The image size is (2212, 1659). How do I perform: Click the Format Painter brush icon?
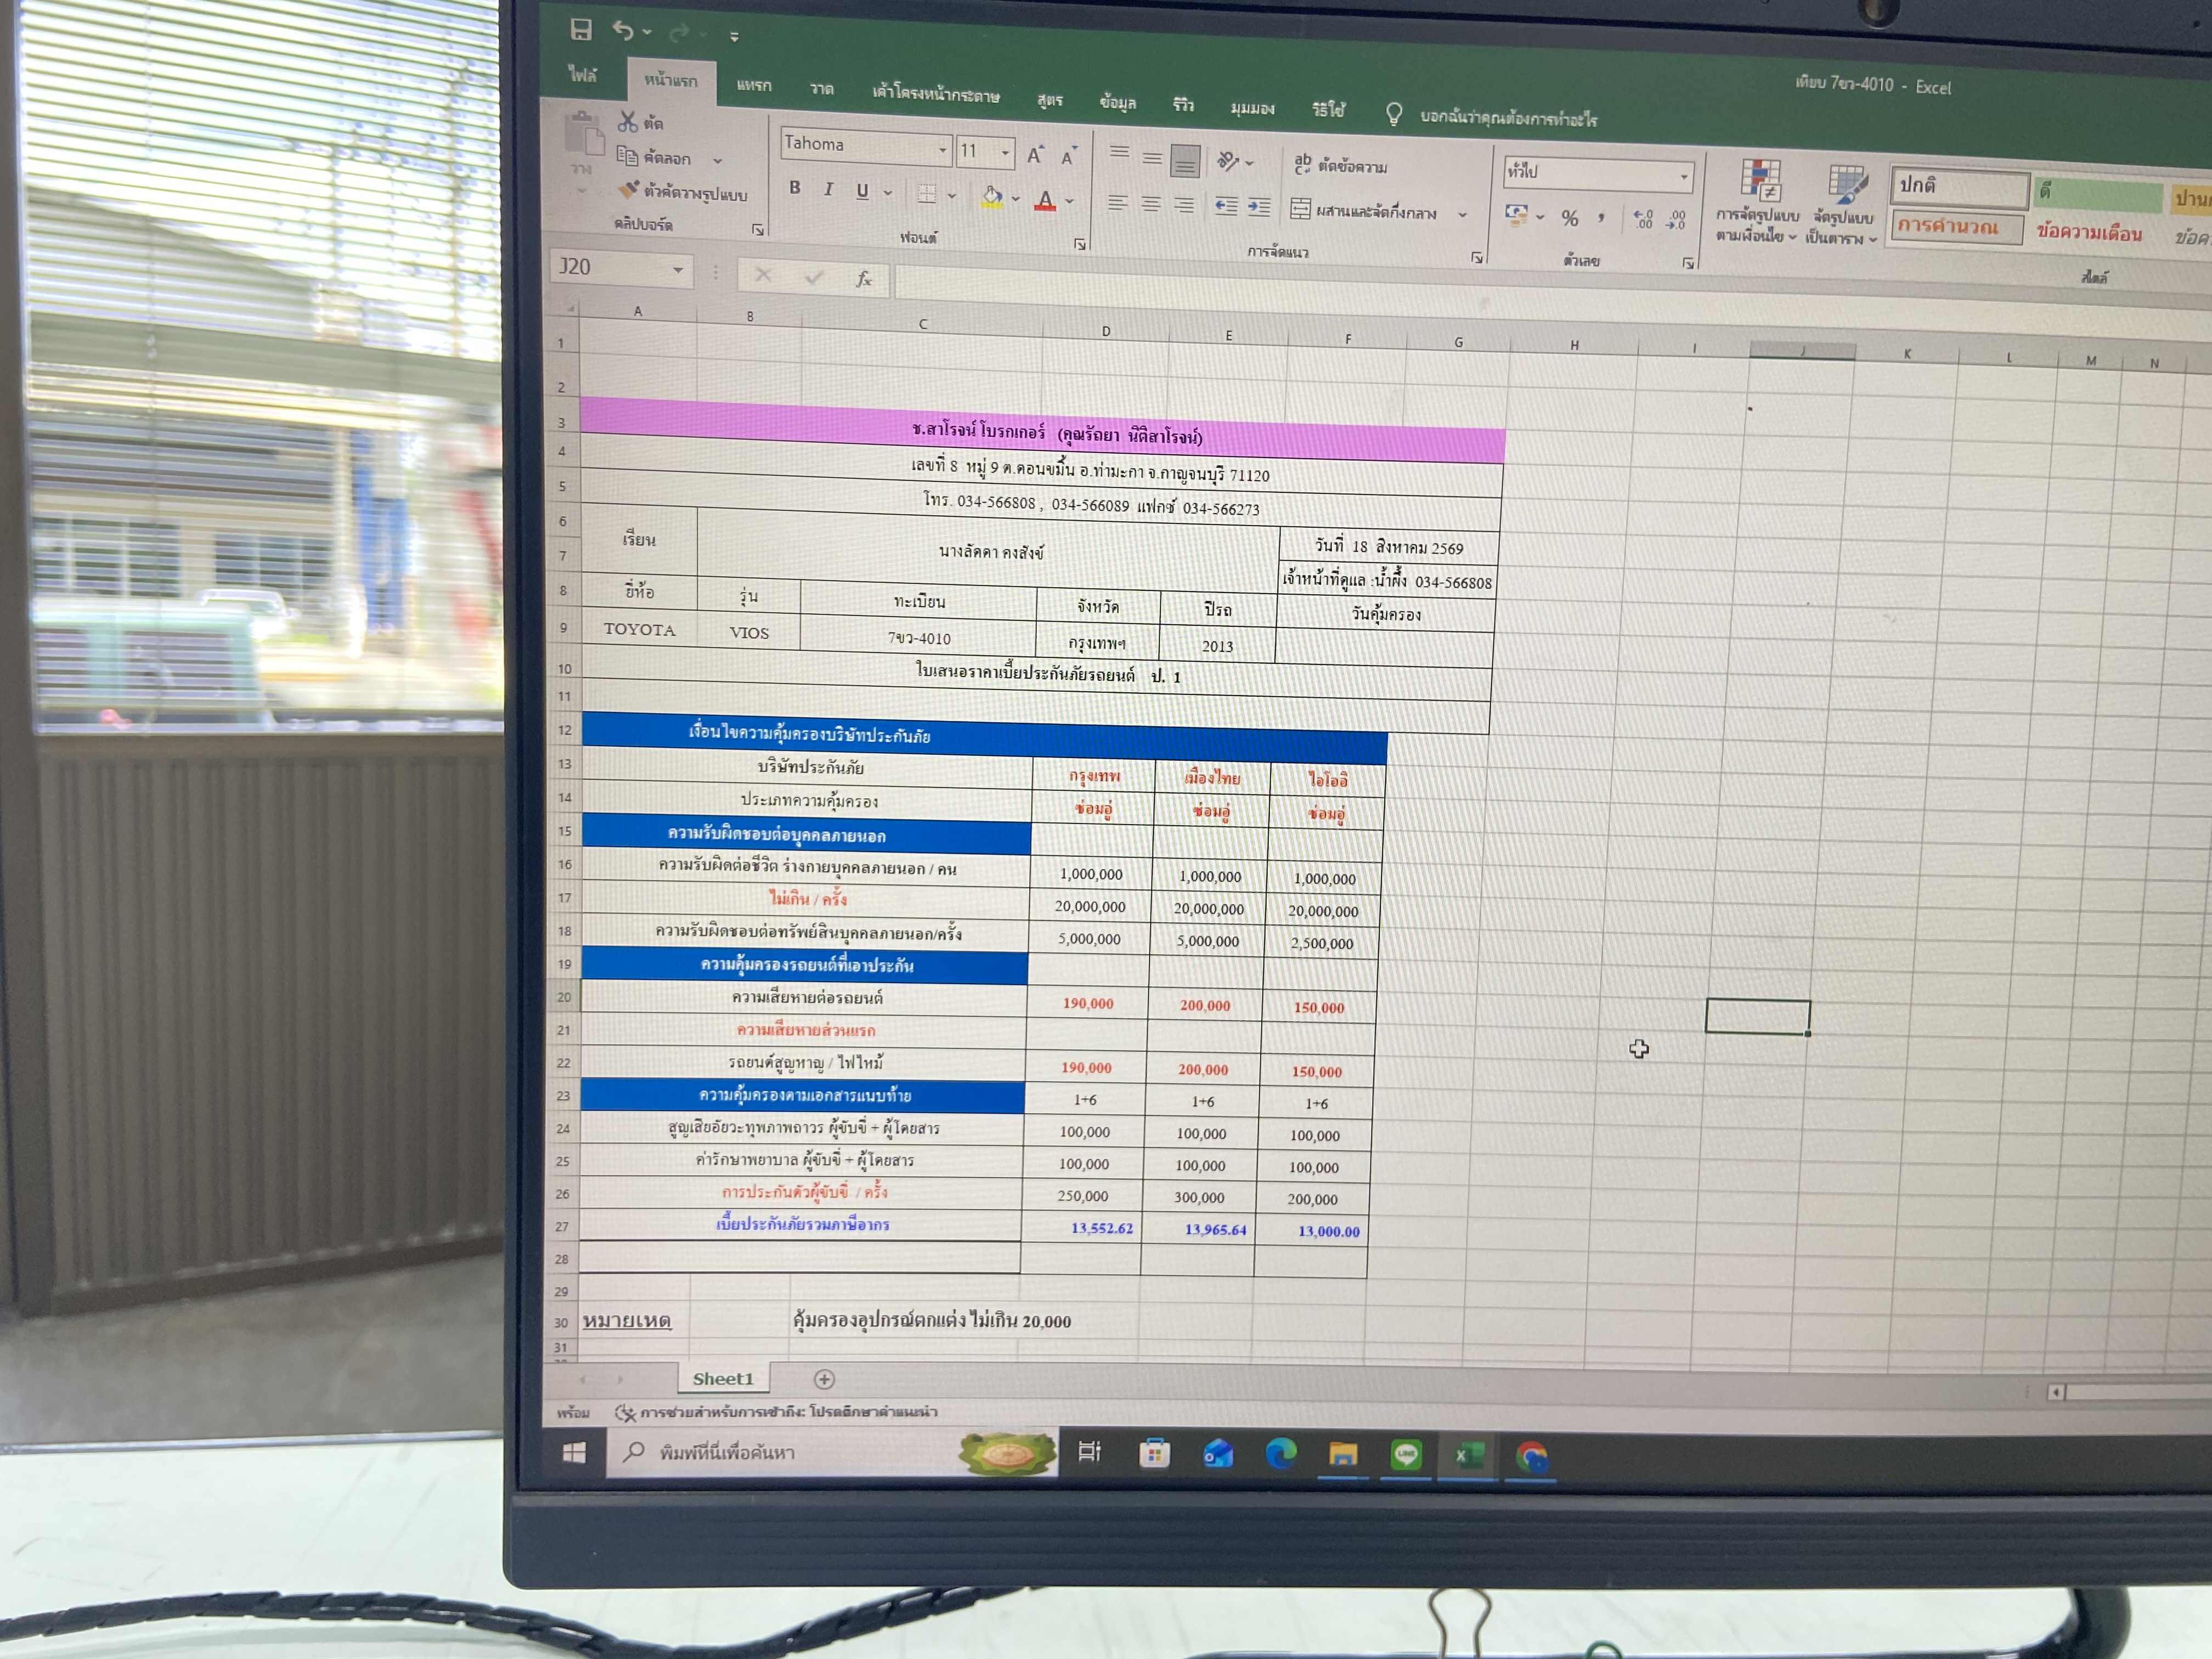[628, 189]
